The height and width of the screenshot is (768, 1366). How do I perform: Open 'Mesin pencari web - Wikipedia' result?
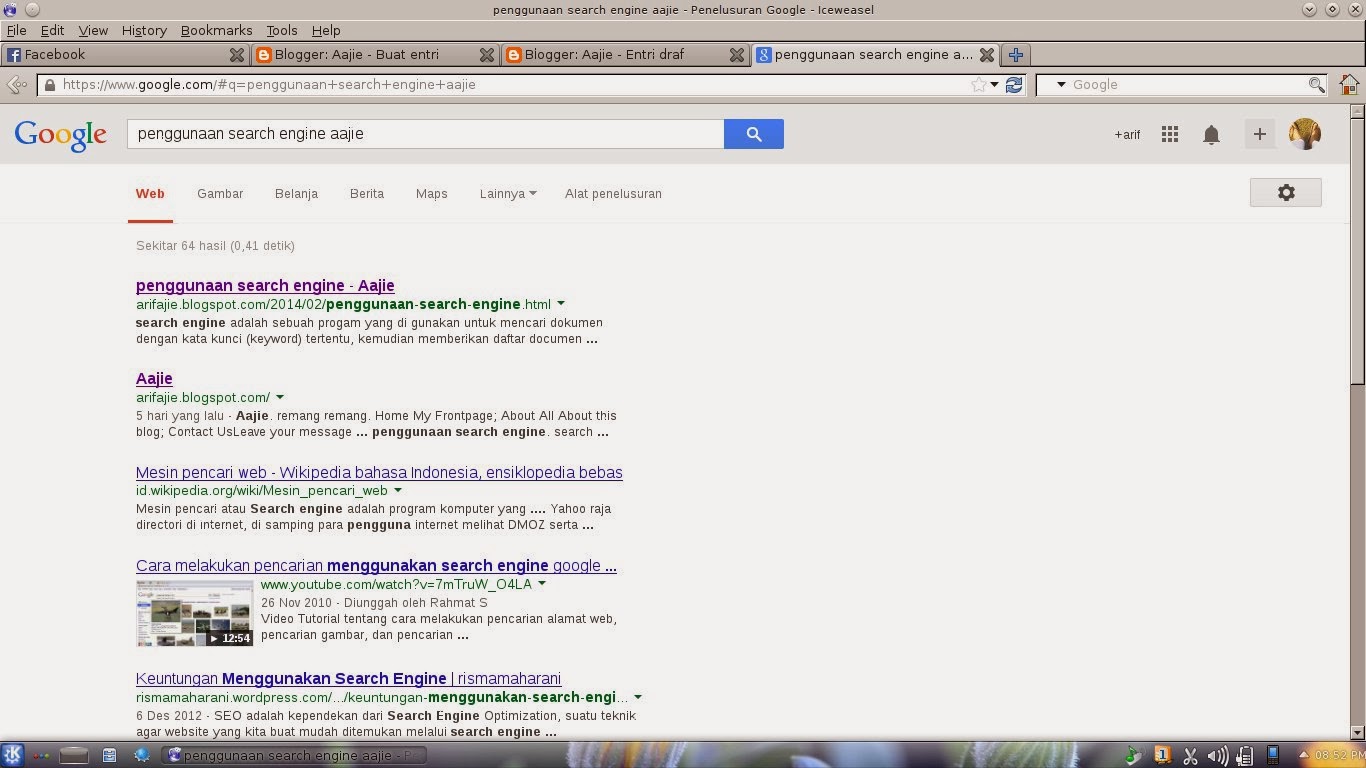pos(379,472)
